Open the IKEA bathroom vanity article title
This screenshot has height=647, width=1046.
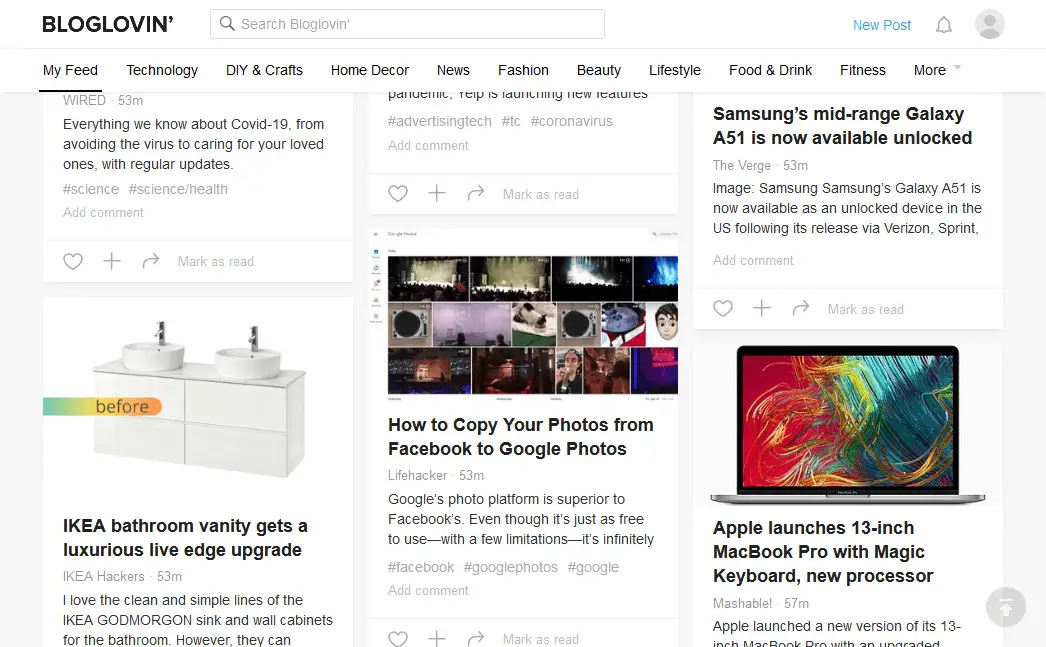coord(185,538)
